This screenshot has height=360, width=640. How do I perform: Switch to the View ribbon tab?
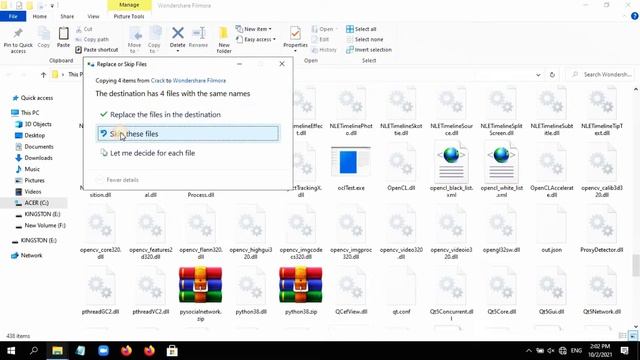93,16
